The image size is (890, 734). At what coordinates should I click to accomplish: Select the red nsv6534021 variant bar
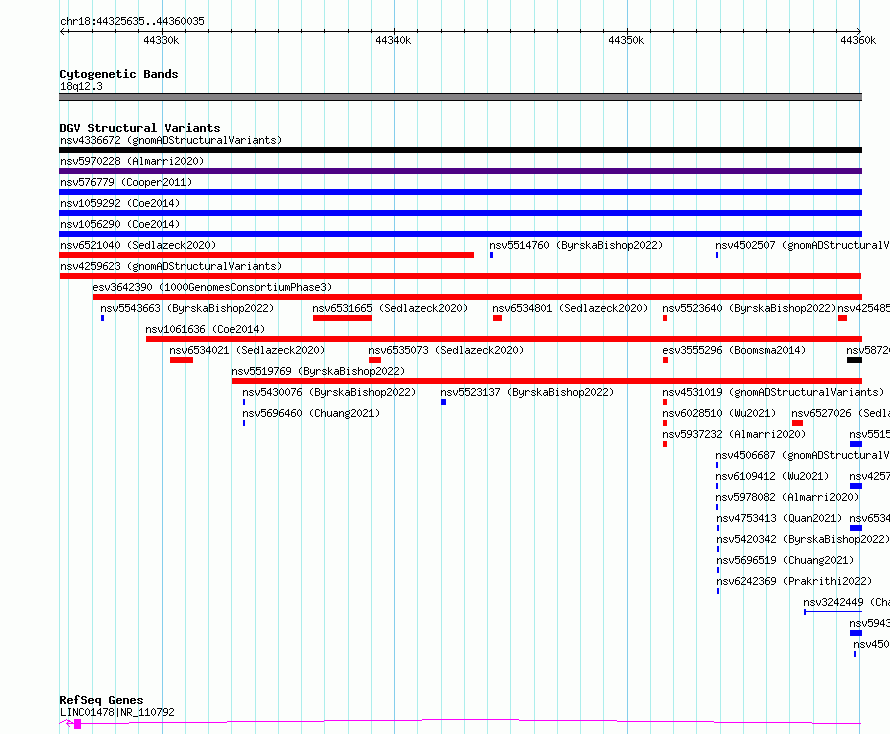tap(181, 360)
